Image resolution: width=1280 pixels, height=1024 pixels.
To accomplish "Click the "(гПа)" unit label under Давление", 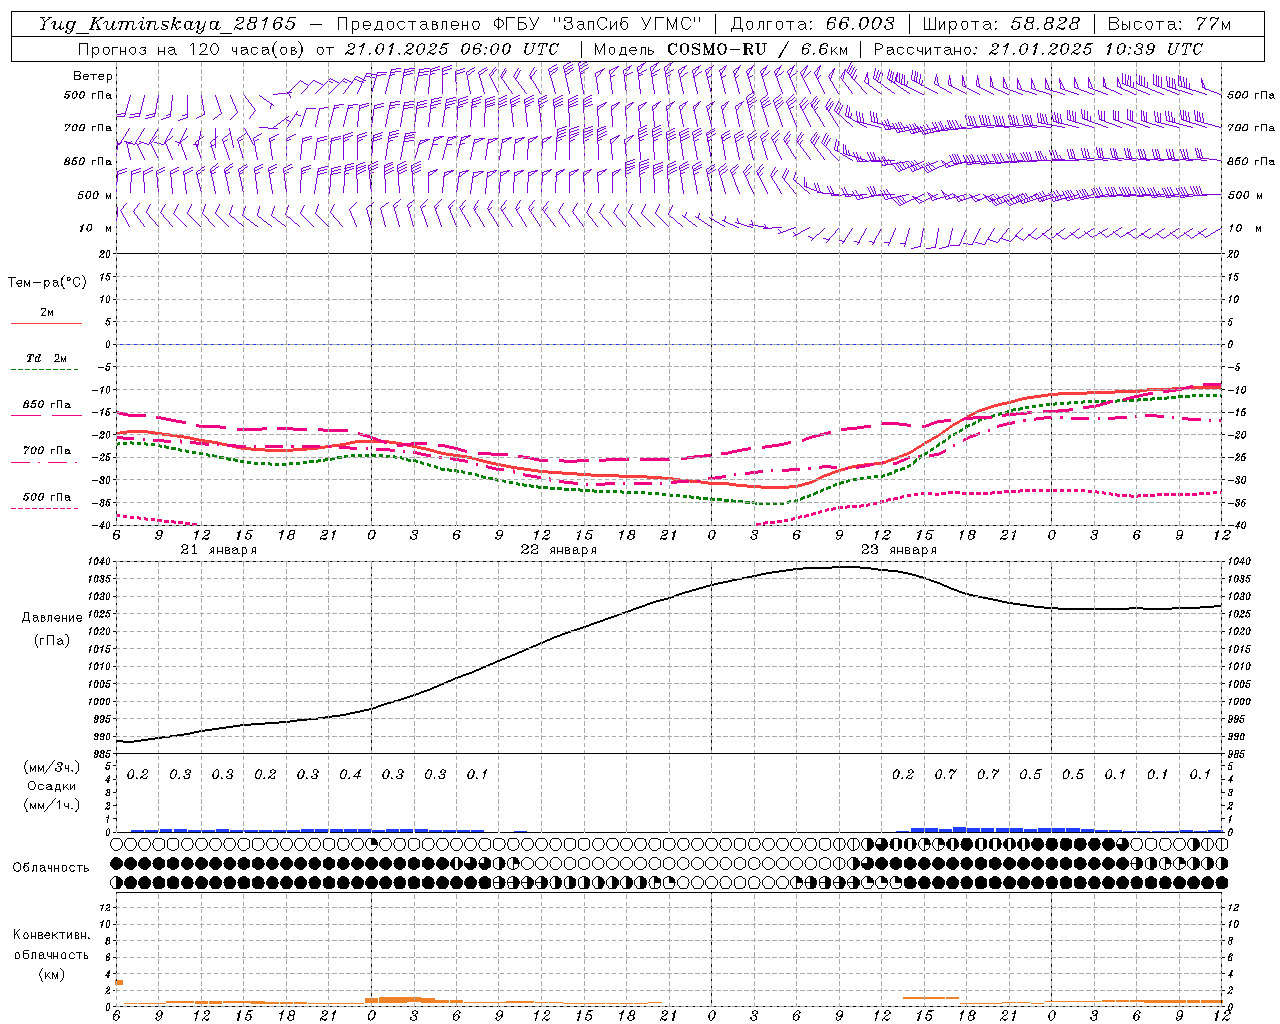I will 52,640.
